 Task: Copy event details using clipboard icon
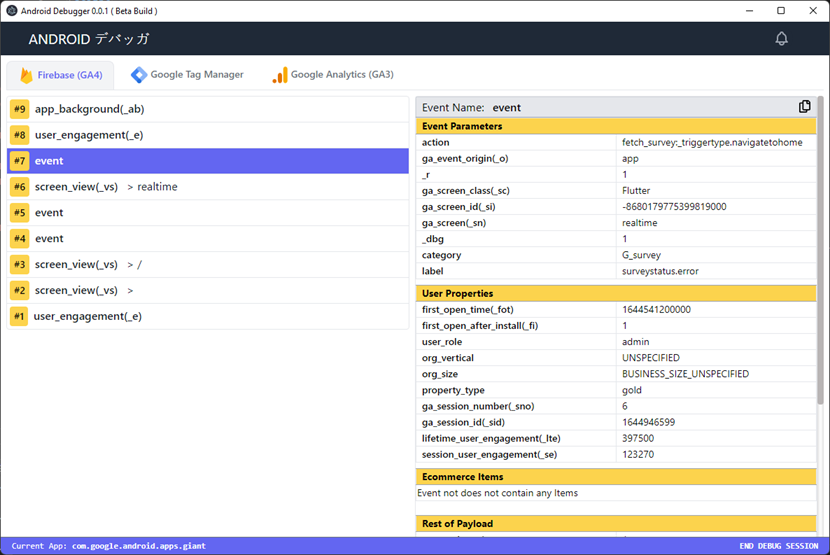coord(805,107)
